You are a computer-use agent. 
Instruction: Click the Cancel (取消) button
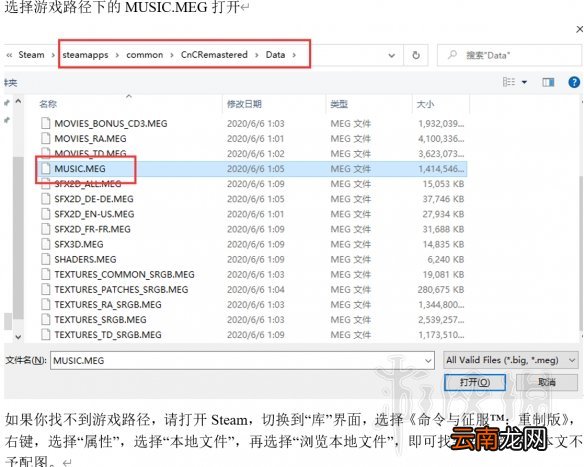pos(547,382)
